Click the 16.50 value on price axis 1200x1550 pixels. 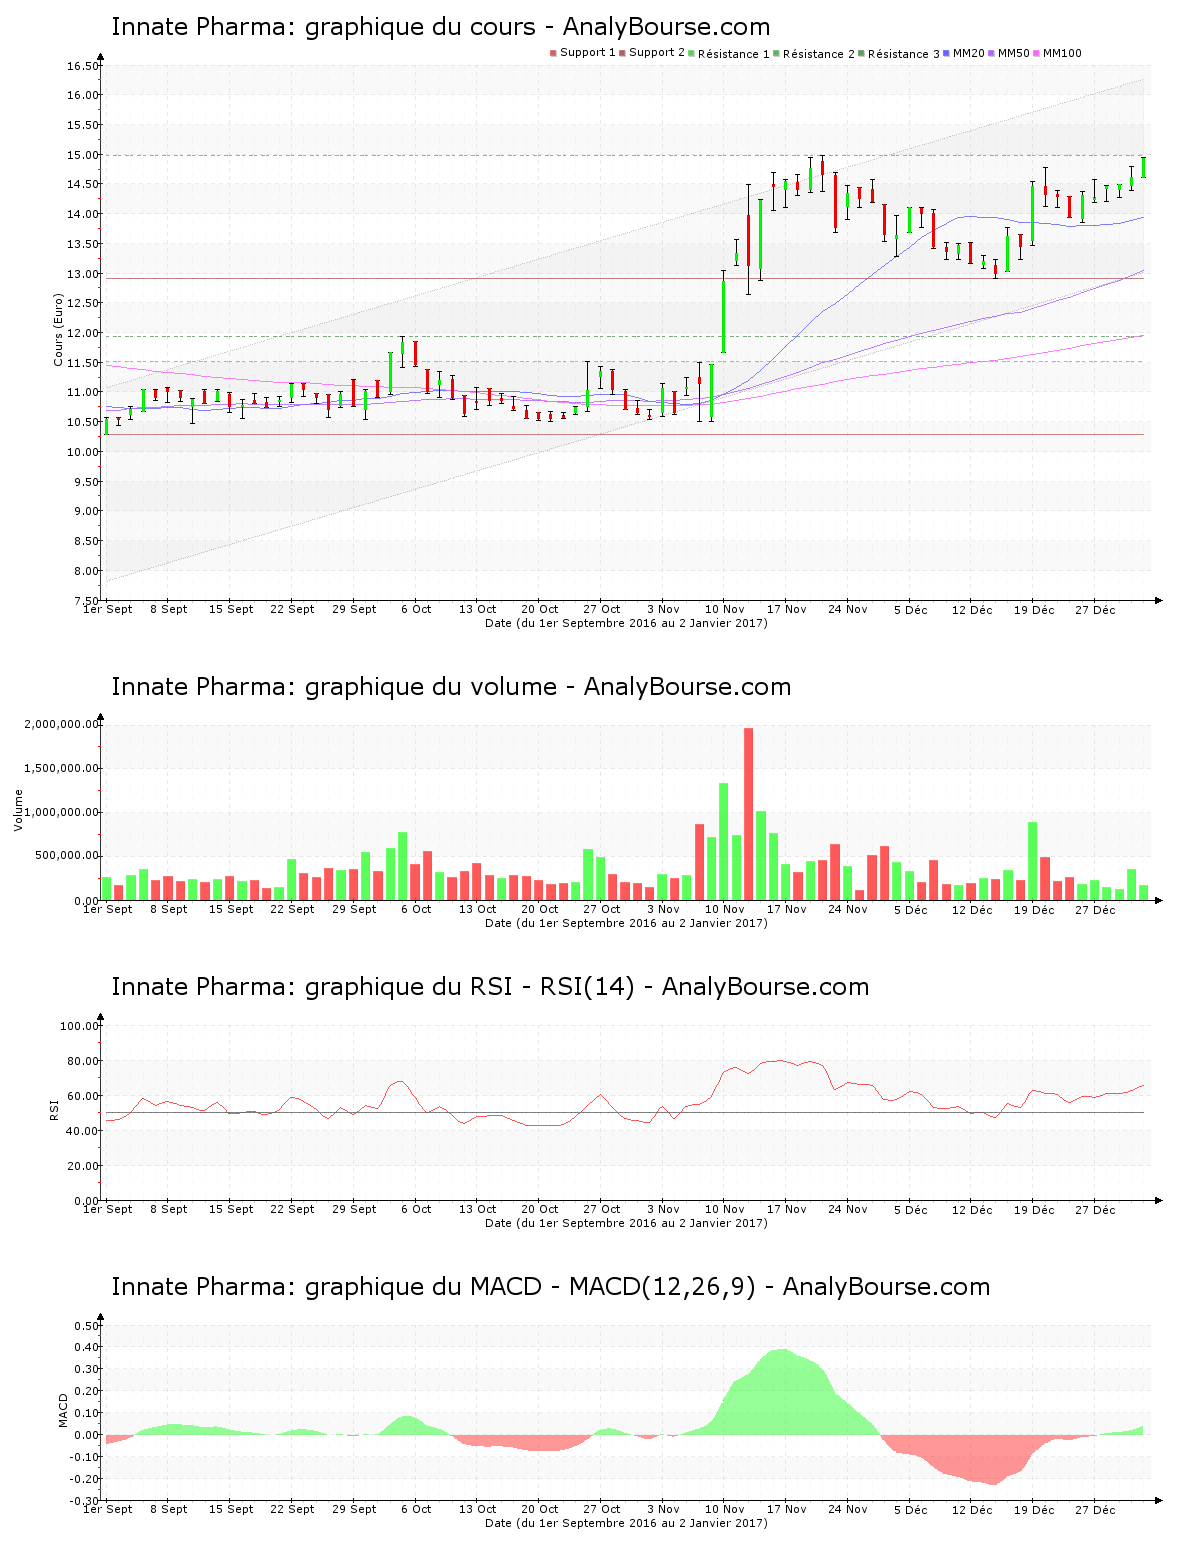82,66
